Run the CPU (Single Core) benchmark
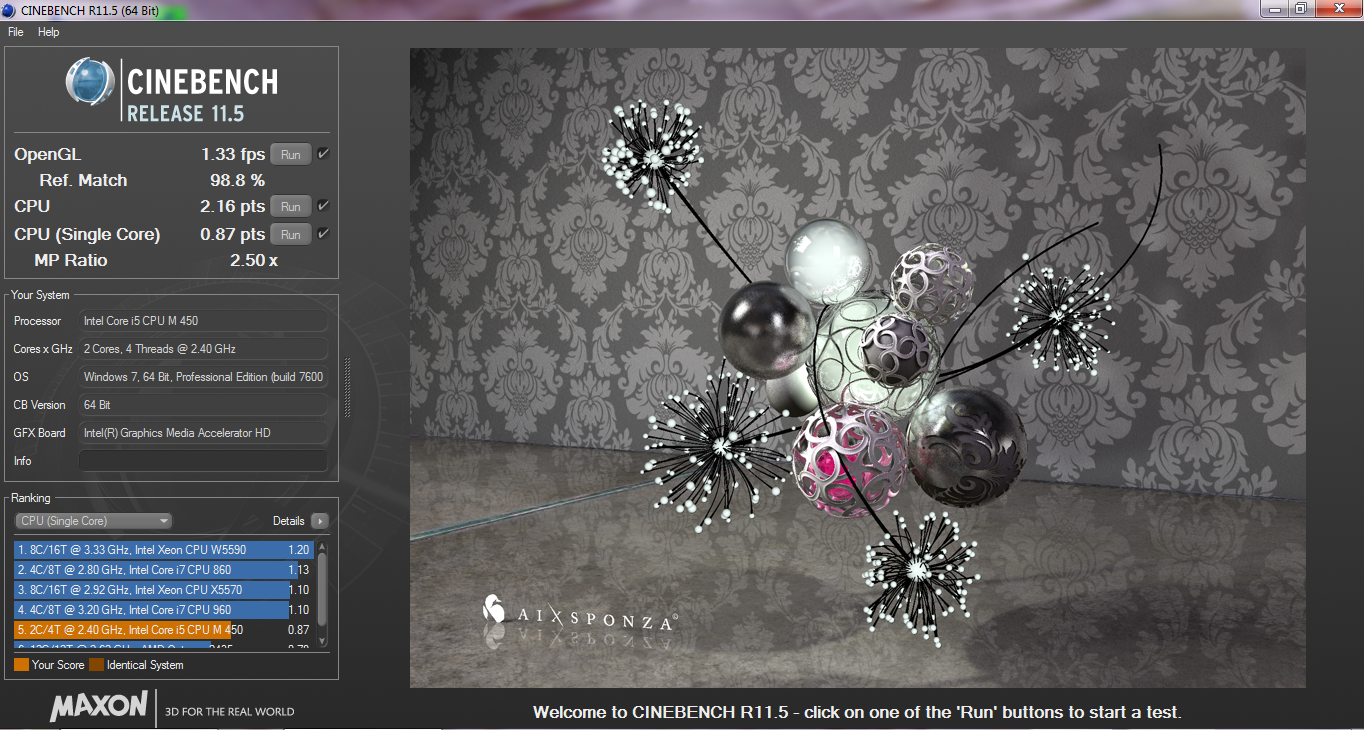 pos(290,235)
